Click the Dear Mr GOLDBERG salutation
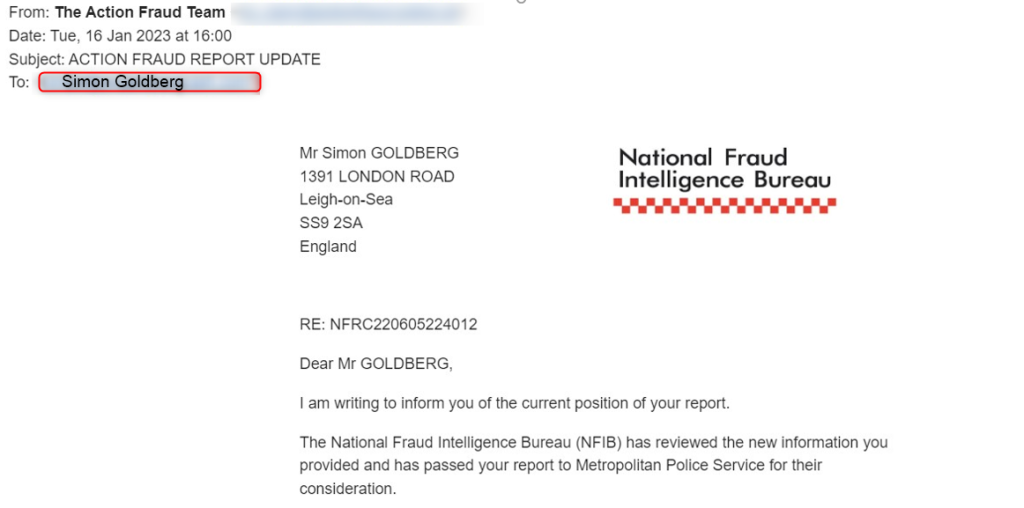This screenshot has height=508, width=1024. 376,364
